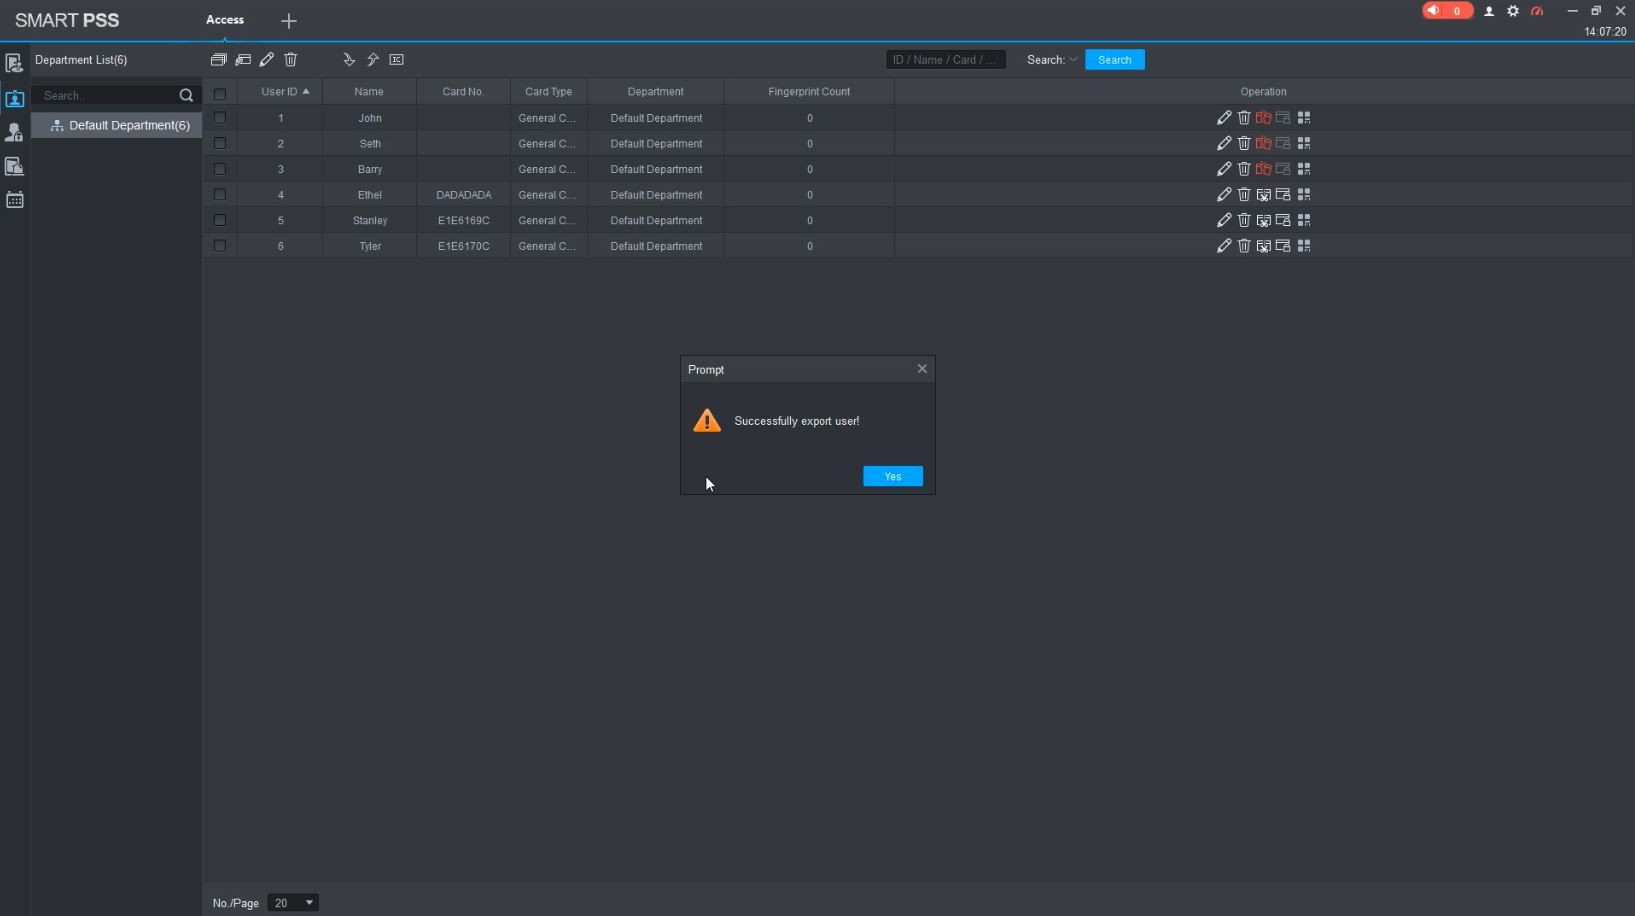Open the grid details icon for Tyler

tap(1304, 246)
